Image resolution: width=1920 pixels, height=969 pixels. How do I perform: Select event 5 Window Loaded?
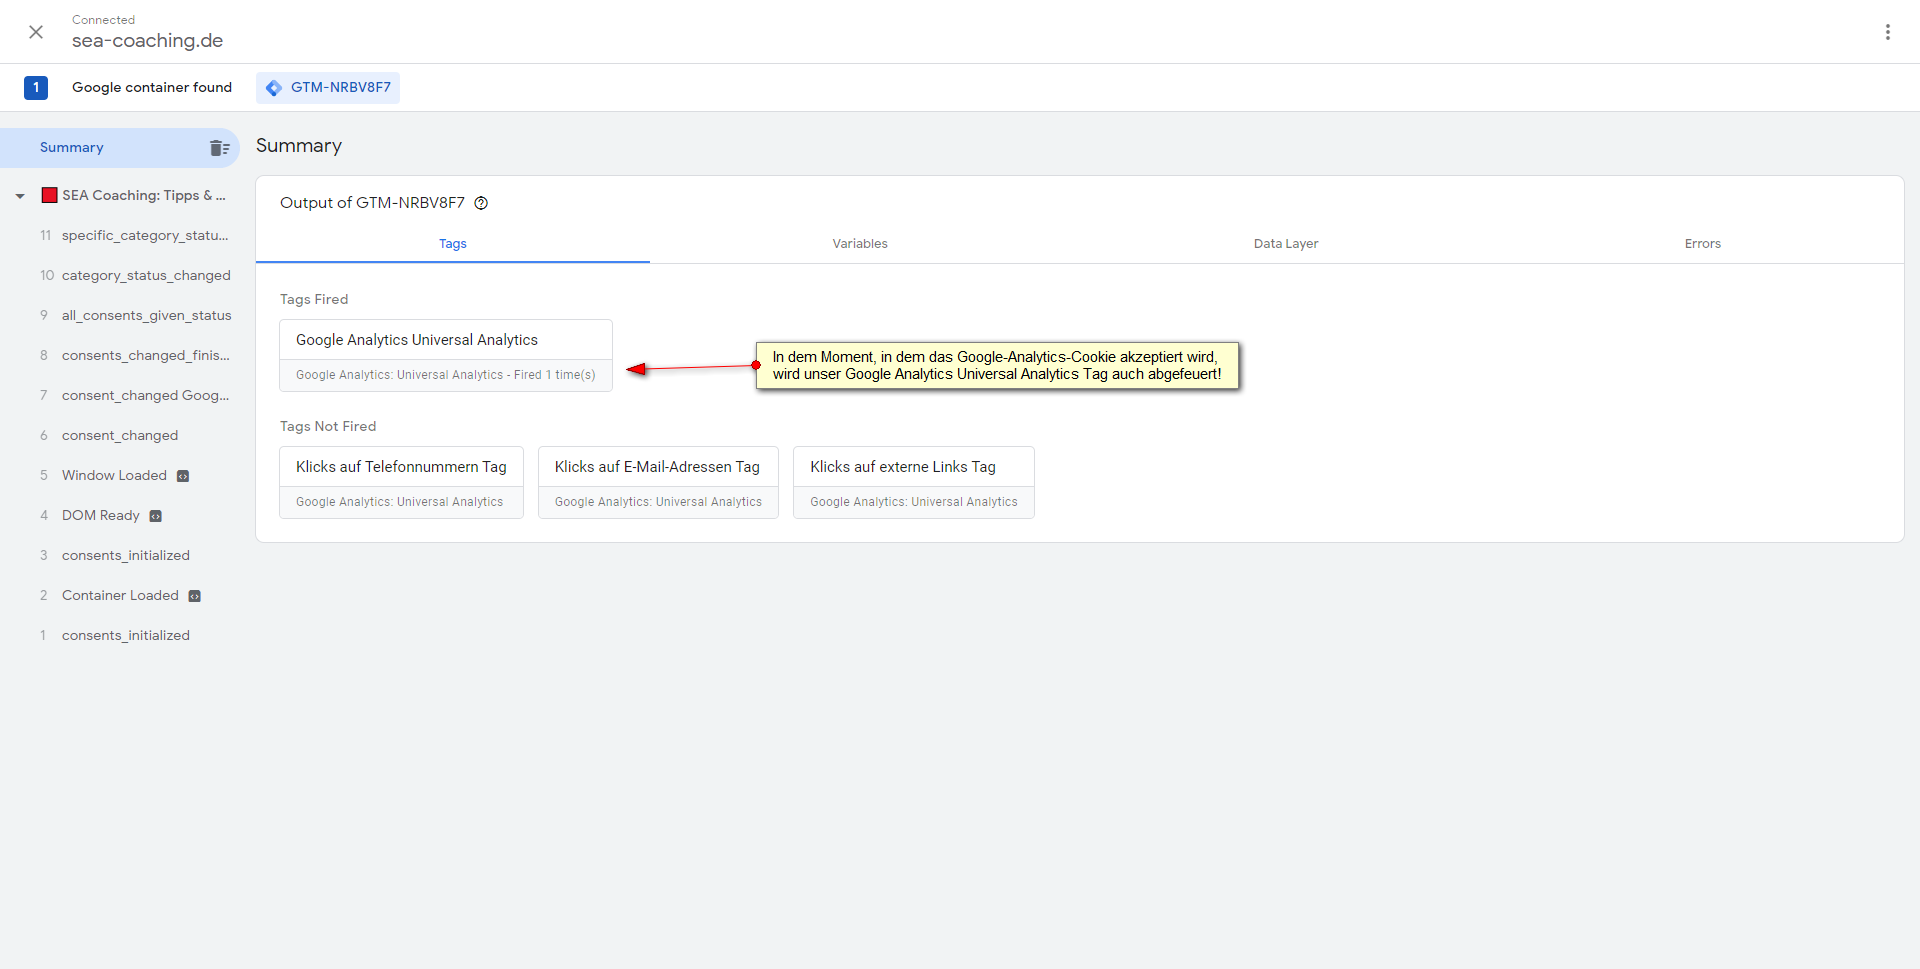[114, 476]
